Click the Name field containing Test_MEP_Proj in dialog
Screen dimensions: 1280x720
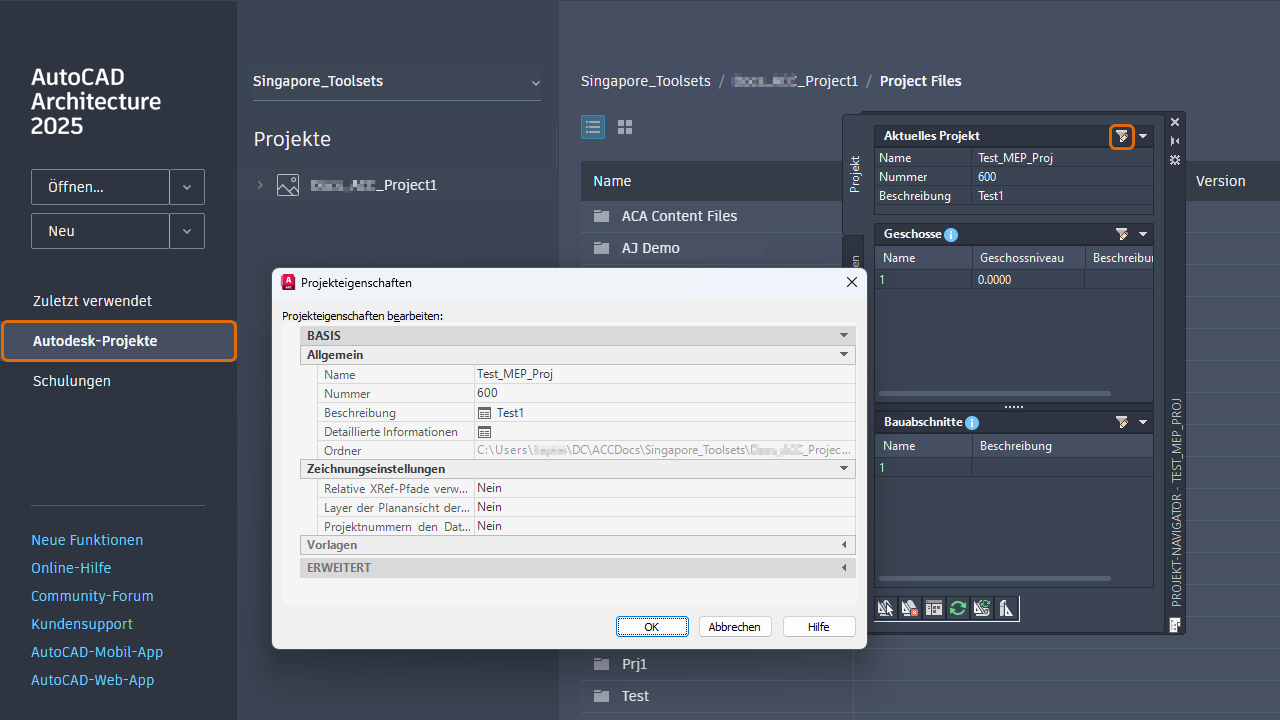point(665,374)
